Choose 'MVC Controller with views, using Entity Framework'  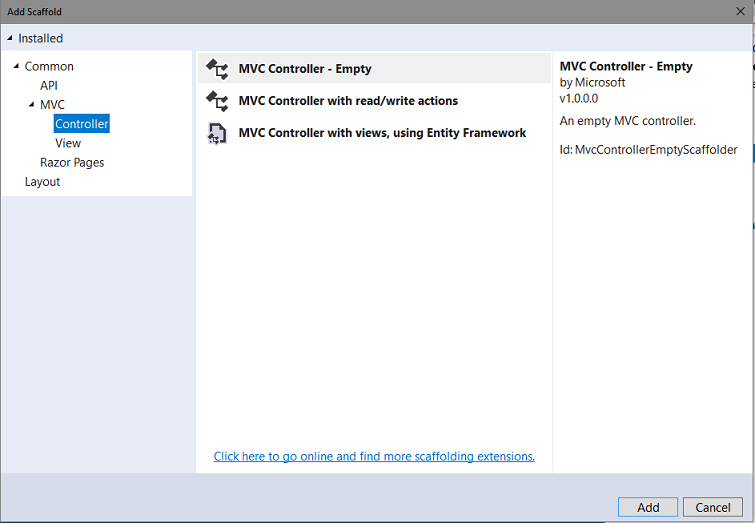(x=382, y=133)
